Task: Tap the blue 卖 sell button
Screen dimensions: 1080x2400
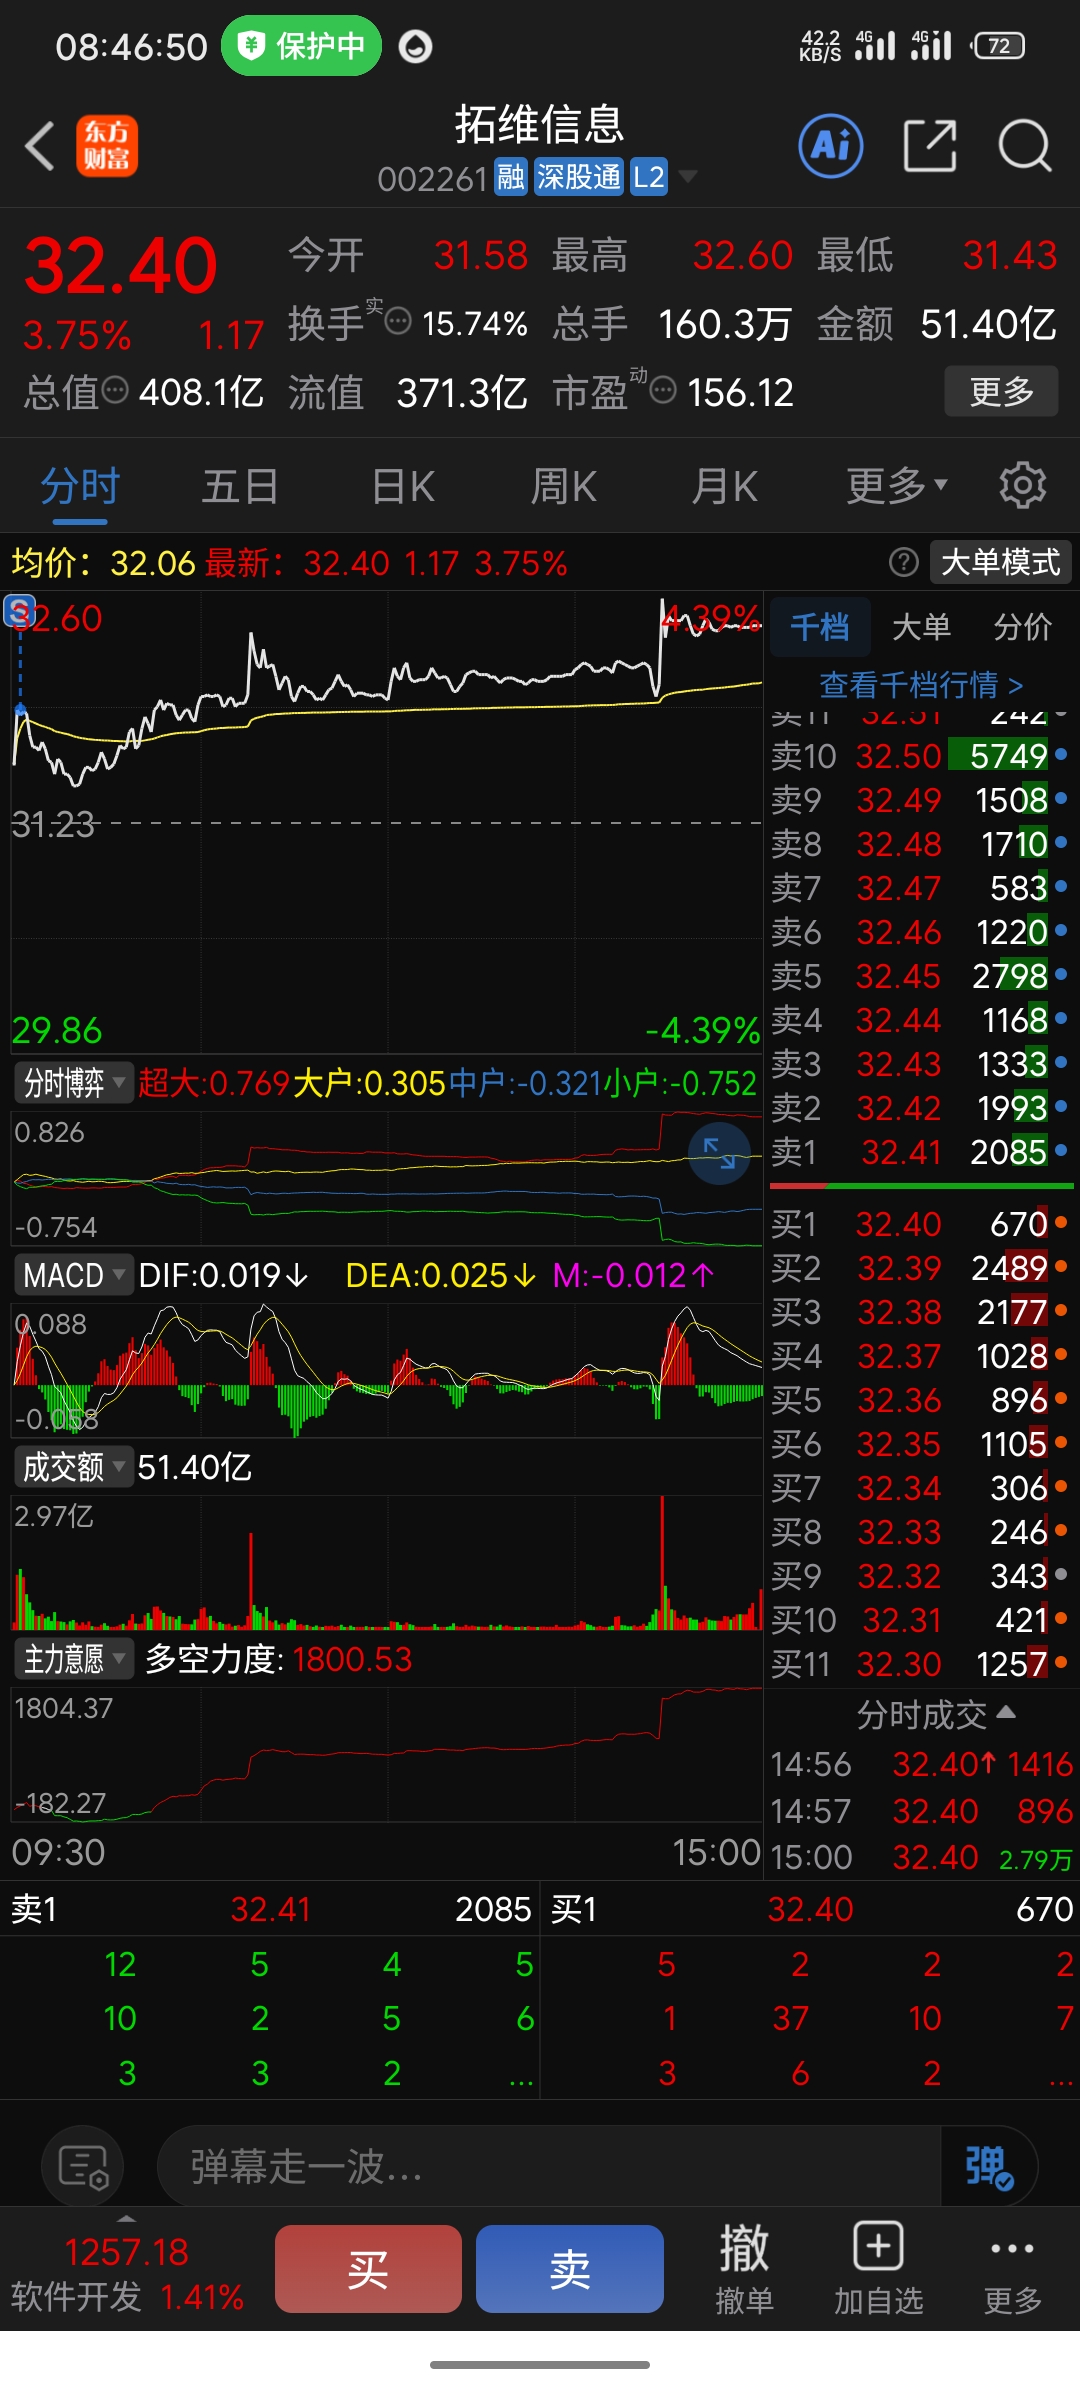Action: point(570,2269)
